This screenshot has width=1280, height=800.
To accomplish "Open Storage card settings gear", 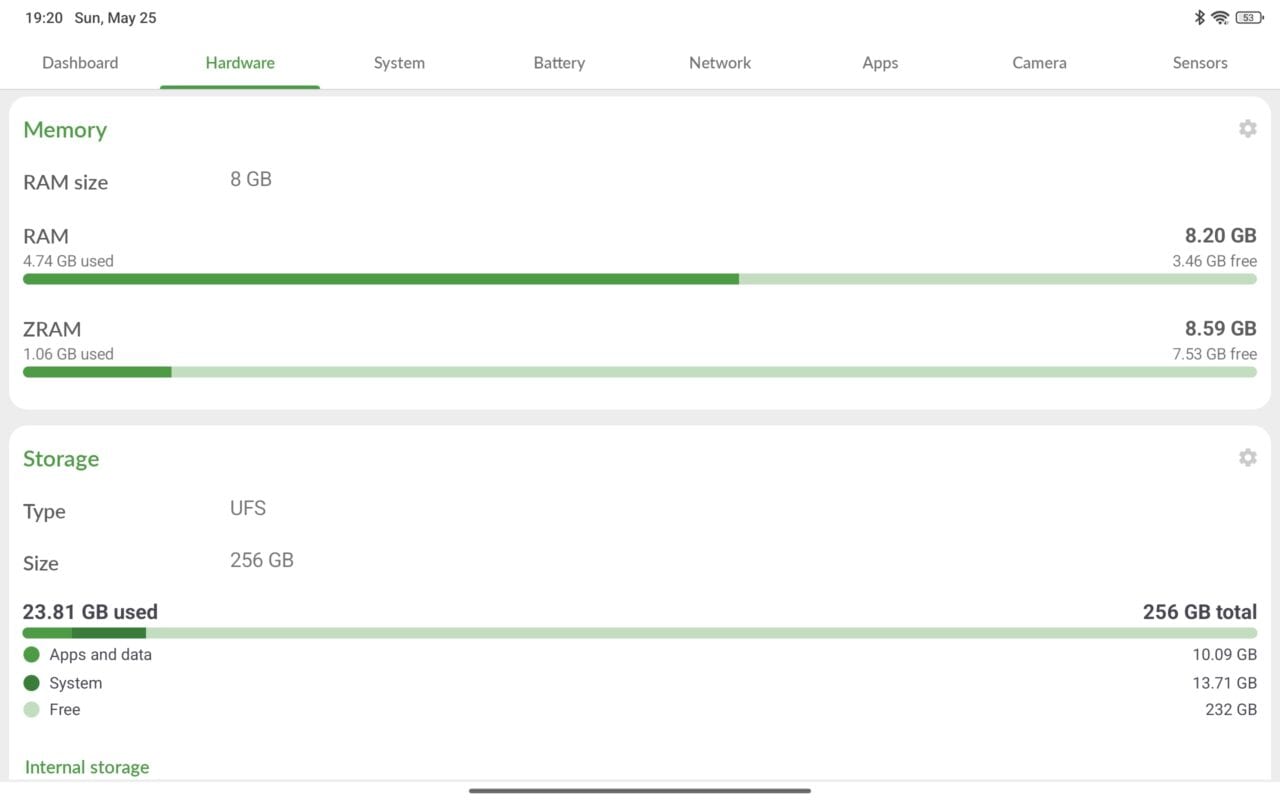I will pyautogui.click(x=1247, y=458).
